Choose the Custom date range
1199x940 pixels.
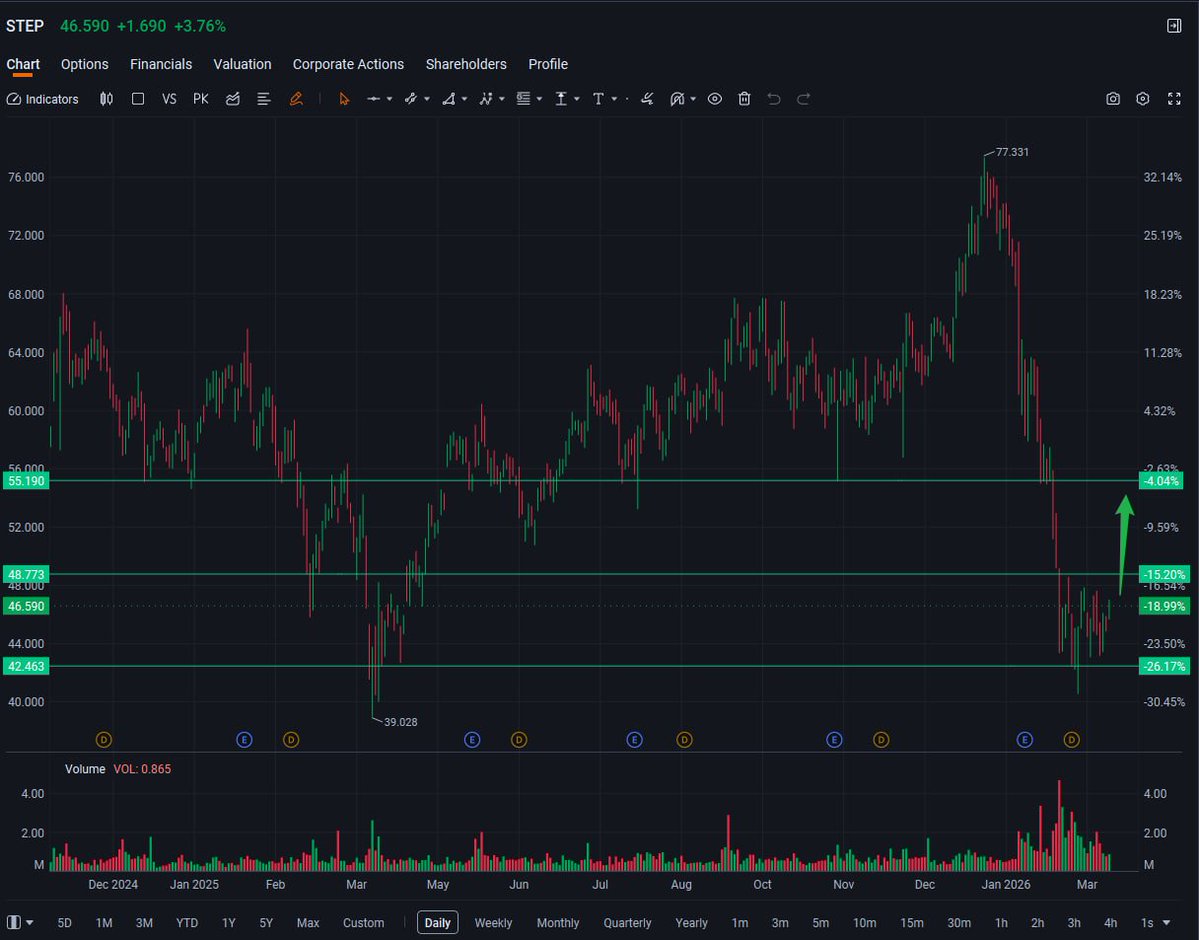(364, 923)
